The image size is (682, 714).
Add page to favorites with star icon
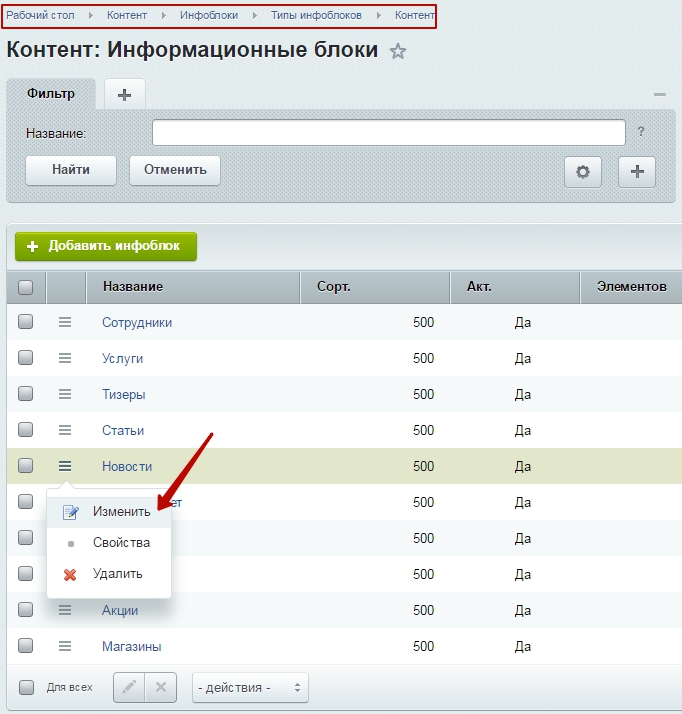(398, 52)
